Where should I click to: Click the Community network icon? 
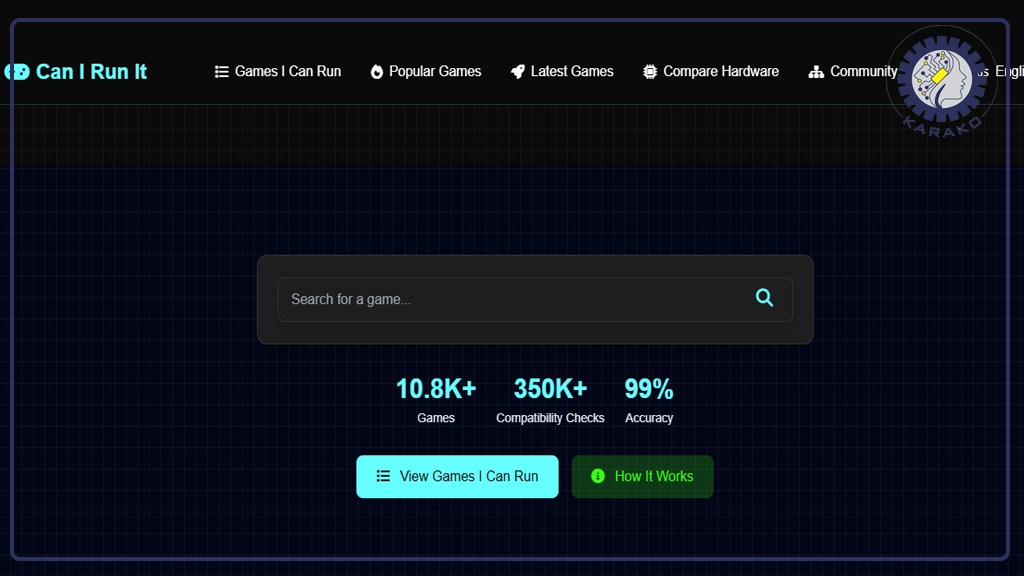816,72
